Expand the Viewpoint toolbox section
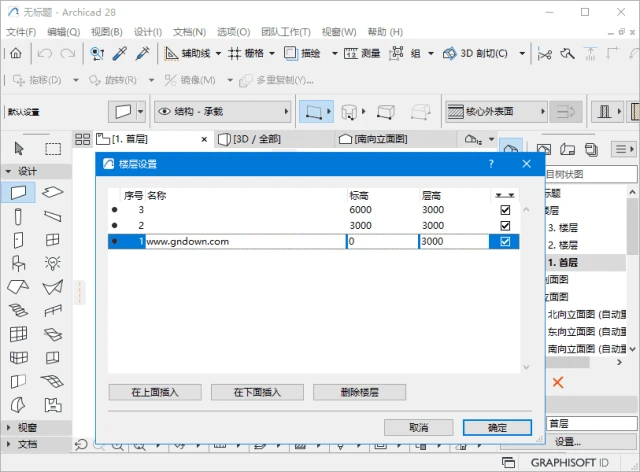Screen dimensions: 640x472 coord(8,427)
